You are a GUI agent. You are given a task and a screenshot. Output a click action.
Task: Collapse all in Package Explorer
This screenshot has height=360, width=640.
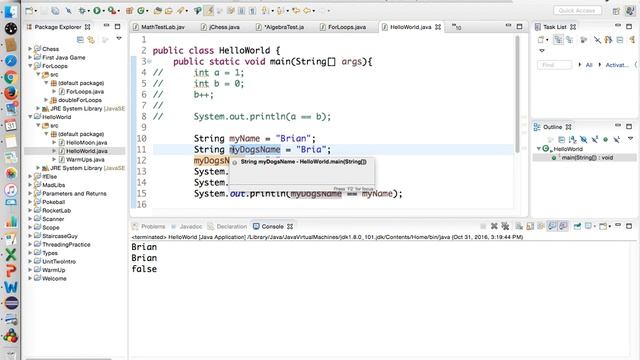(x=80, y=39)
